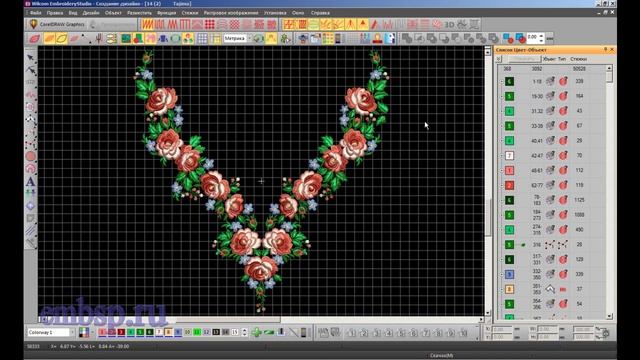Open the Вид menu
This screenshot has height=360, width=640.
(x=73, y=13)
